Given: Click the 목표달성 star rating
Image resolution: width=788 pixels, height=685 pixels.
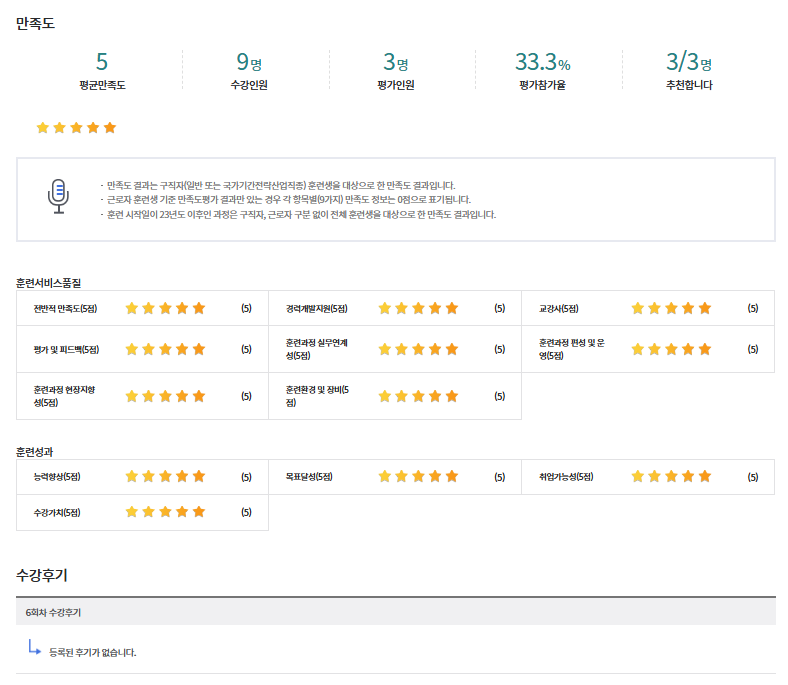Looking at the screenshot, I should tap(418, 477).
